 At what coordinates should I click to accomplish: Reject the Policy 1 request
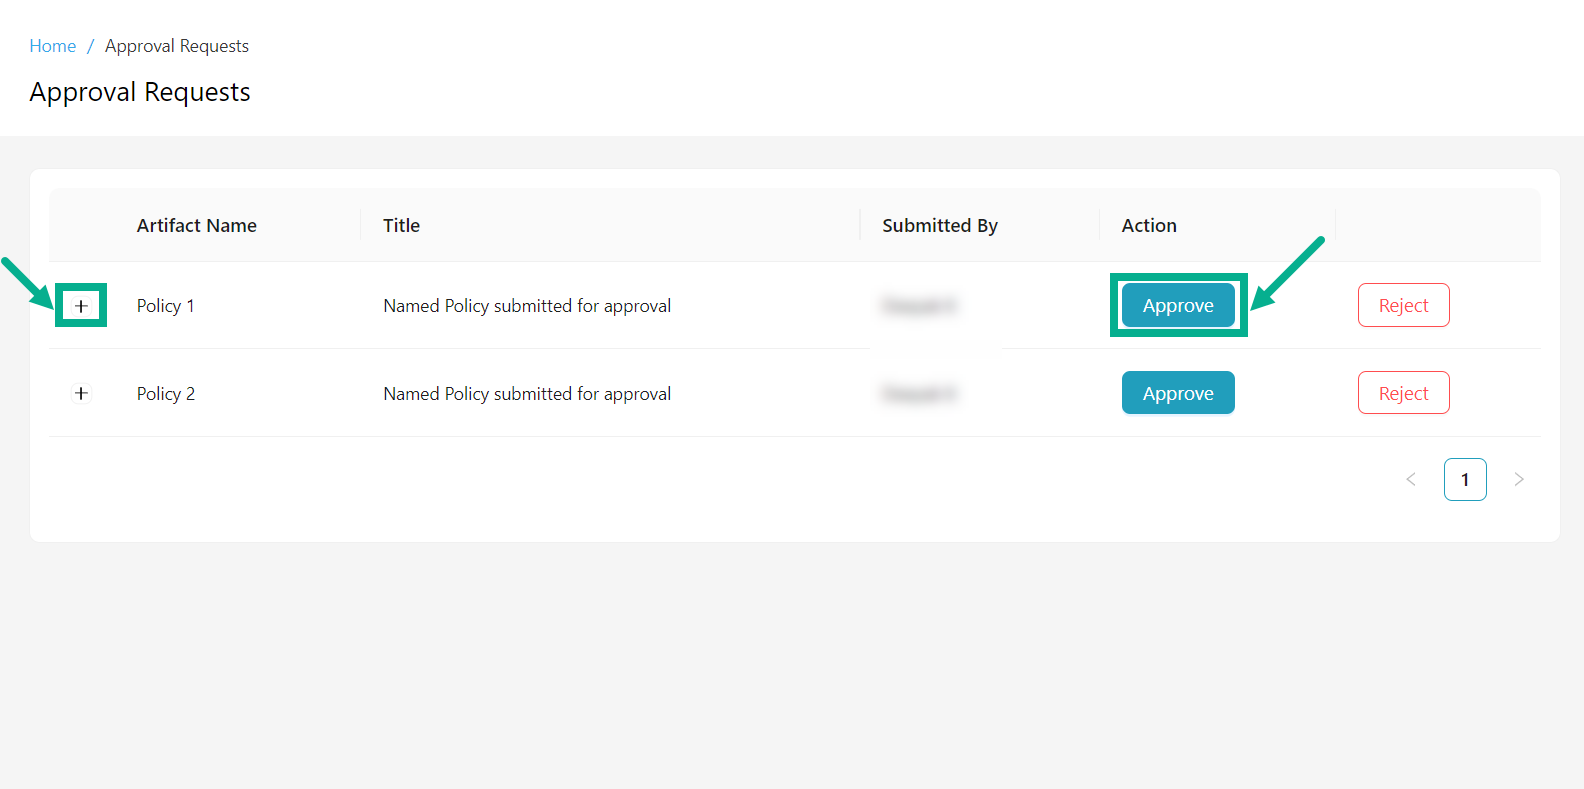tap(1403, 305)
